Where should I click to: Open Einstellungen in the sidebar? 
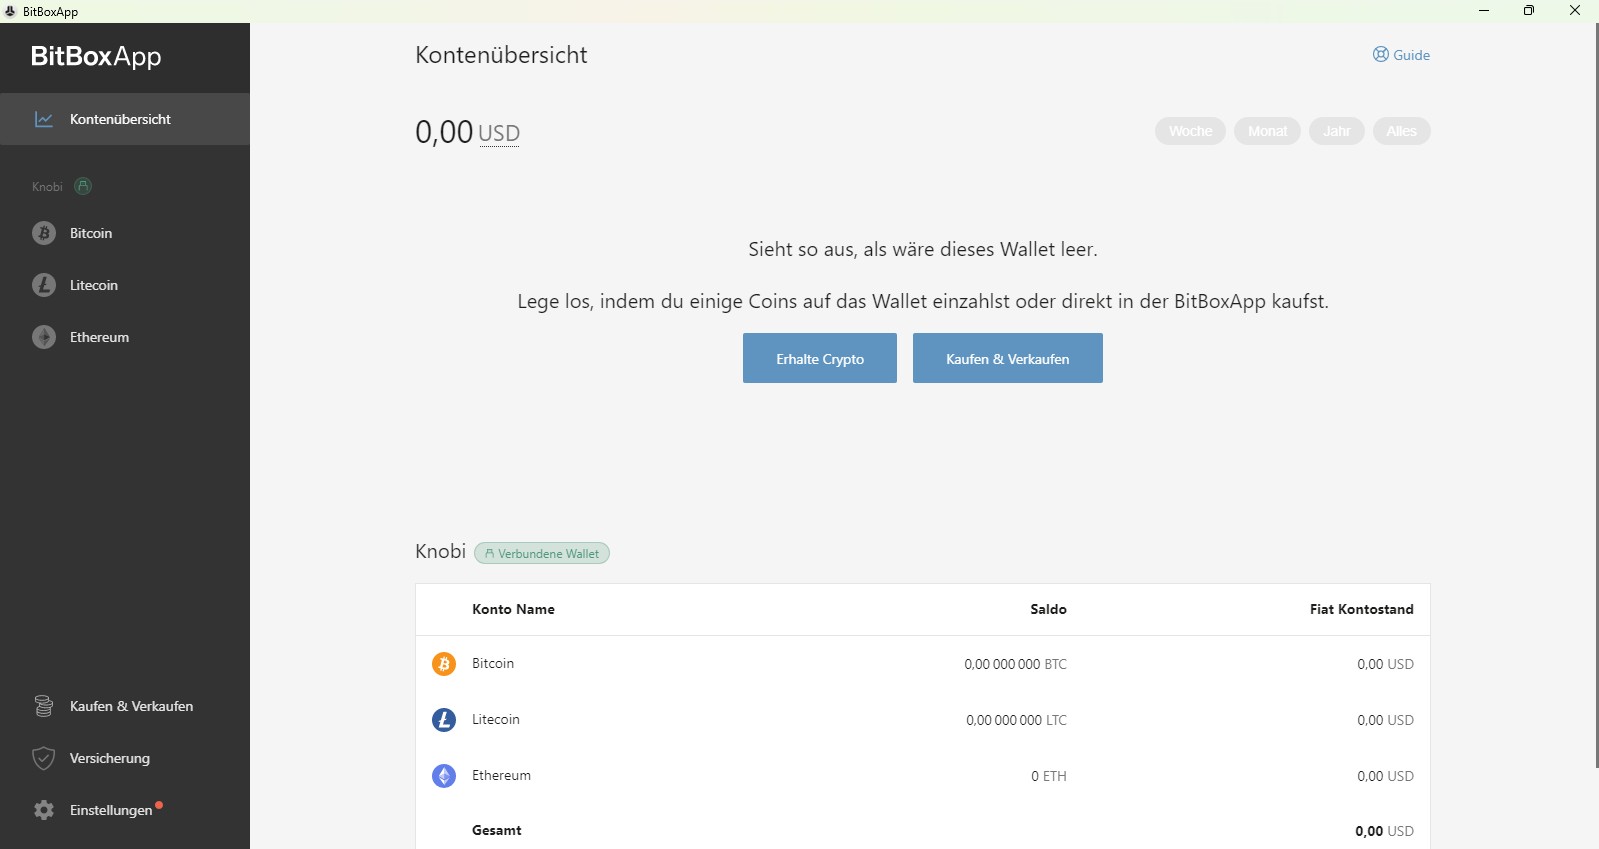[x=125, y=810]
